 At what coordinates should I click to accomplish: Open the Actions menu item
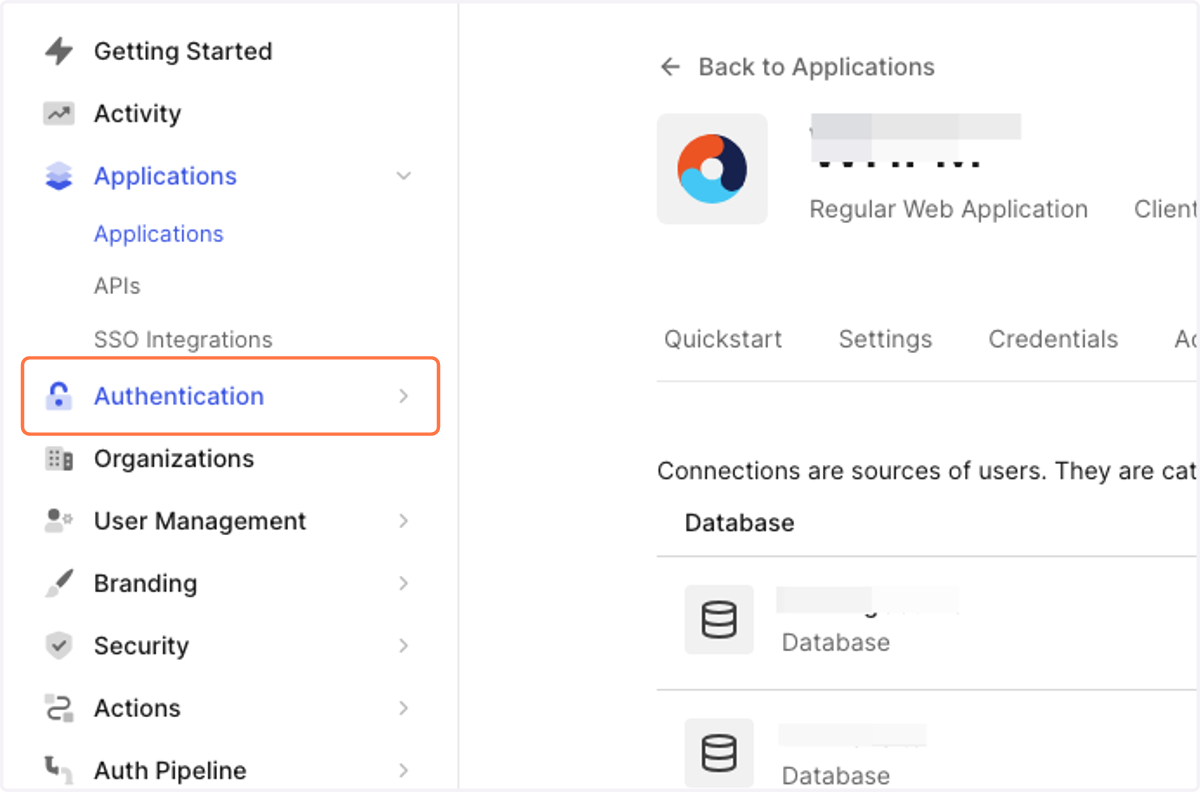coord(137,708)
